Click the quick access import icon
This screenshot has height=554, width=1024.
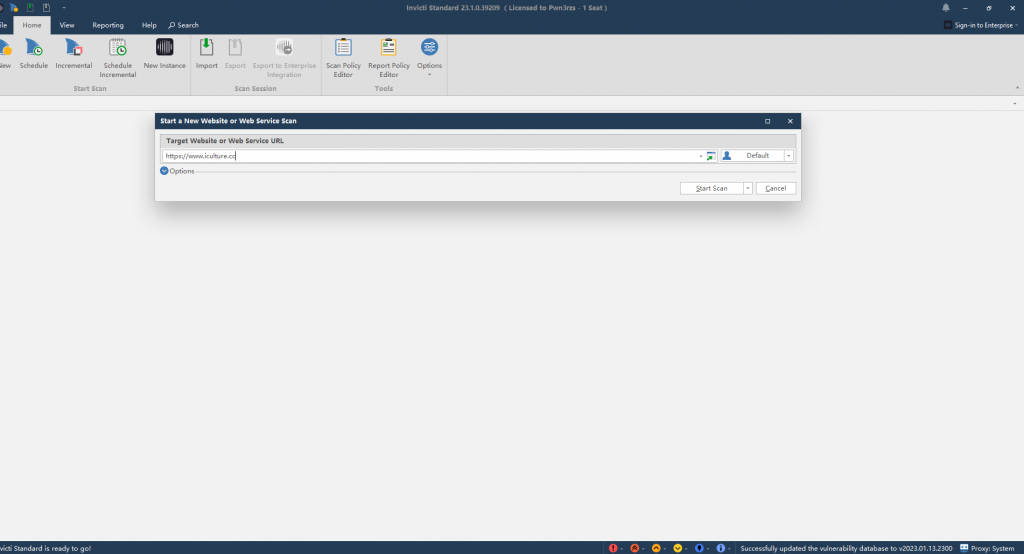[x=30, y=8]
